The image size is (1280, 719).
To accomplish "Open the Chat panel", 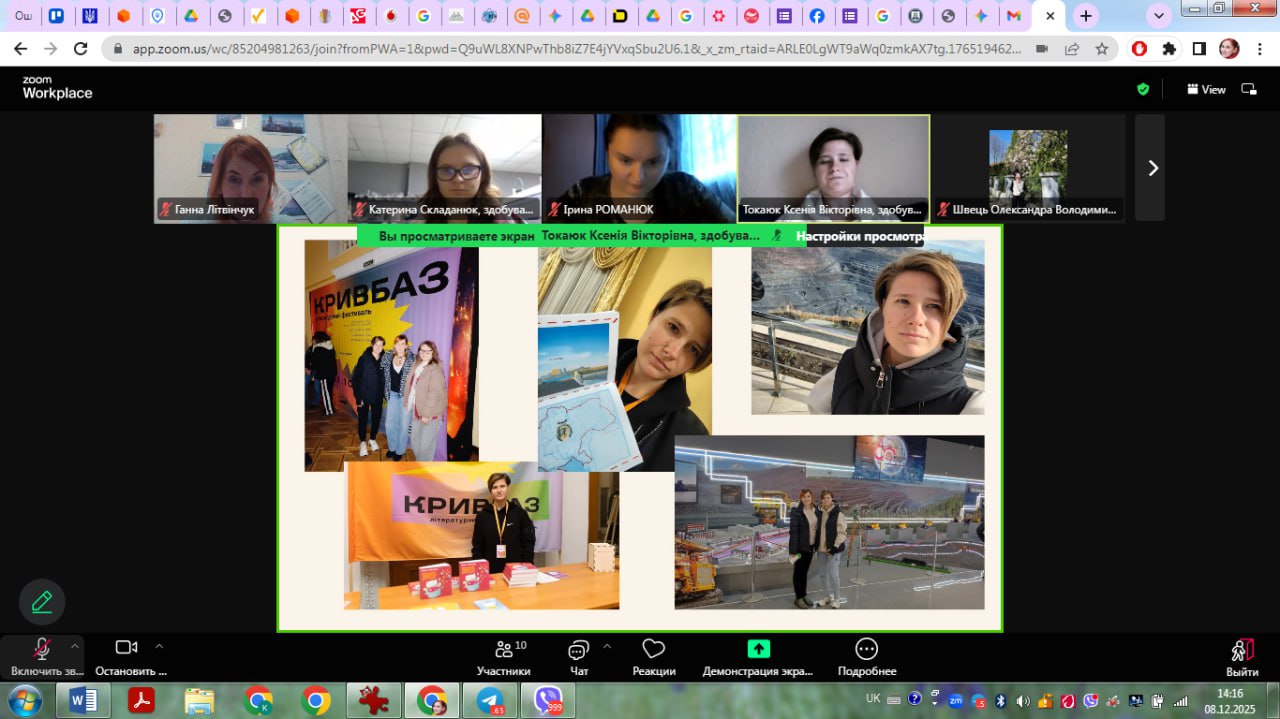I will pyautogui.click(x=579, y=657).
